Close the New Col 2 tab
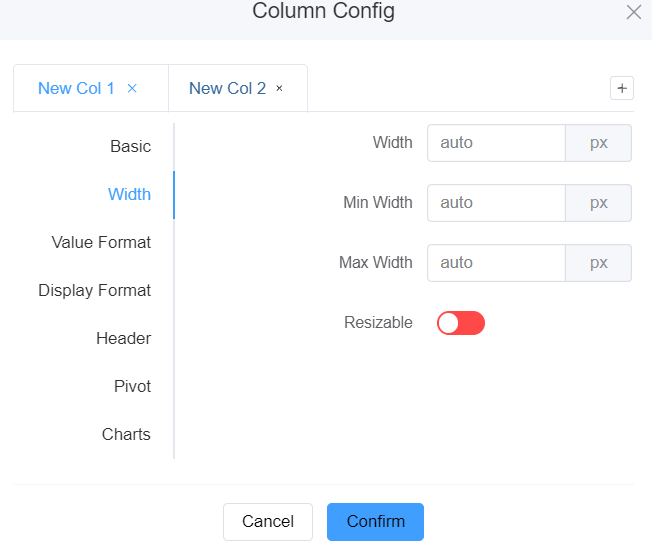The width and height of the screenshot is (652, 547). (x=279, y=88)
